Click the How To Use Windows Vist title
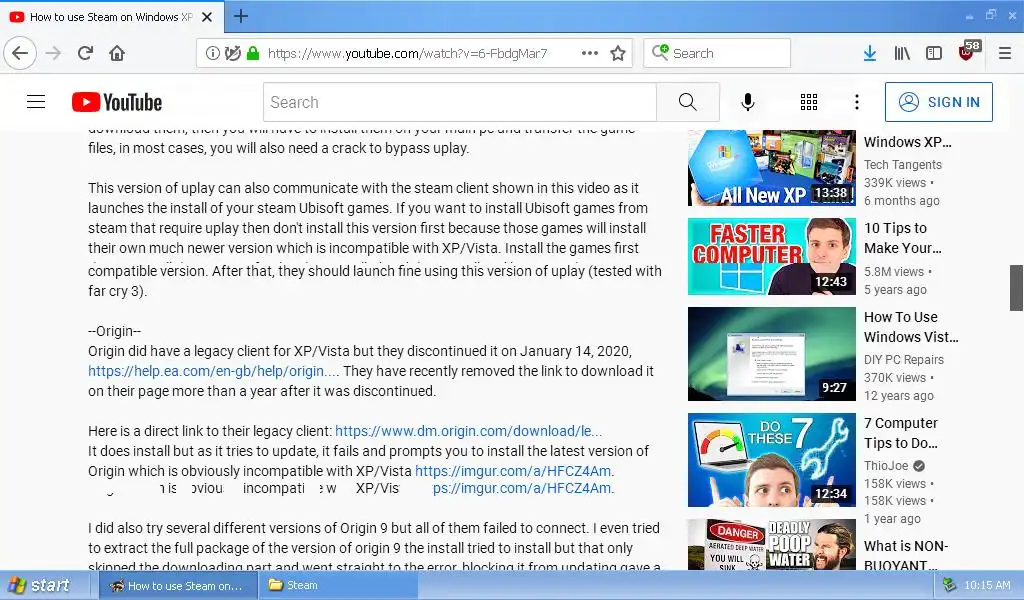1024x600 pixels. (911, 327)
